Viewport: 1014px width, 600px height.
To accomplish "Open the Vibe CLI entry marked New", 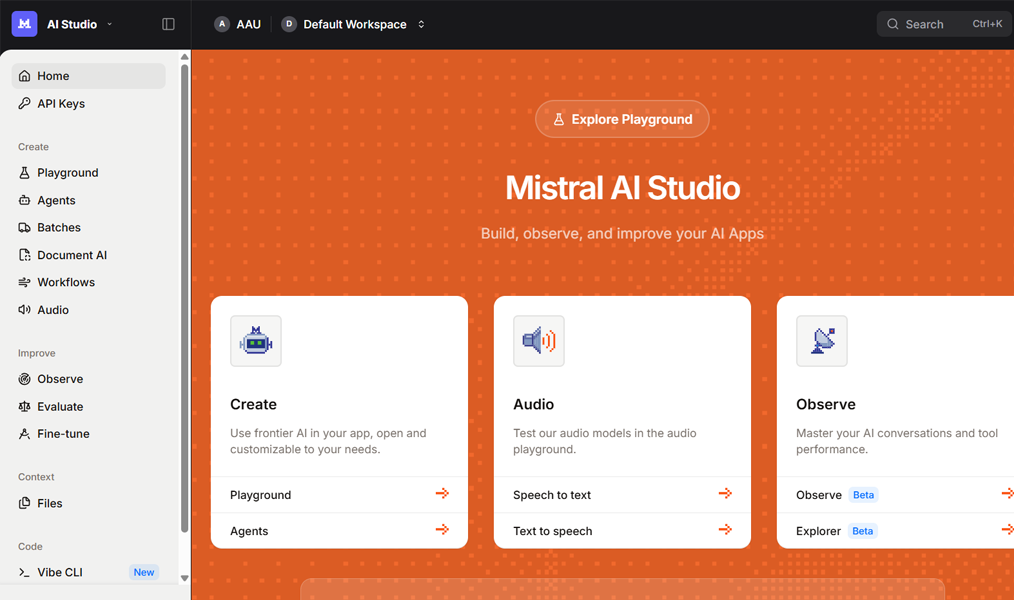I will click(64, 571).
